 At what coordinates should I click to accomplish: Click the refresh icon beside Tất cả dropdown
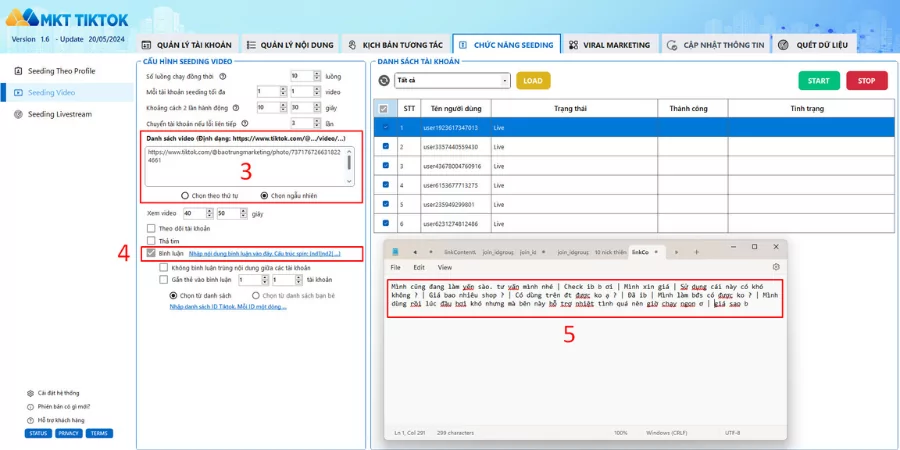click(384, 81)
